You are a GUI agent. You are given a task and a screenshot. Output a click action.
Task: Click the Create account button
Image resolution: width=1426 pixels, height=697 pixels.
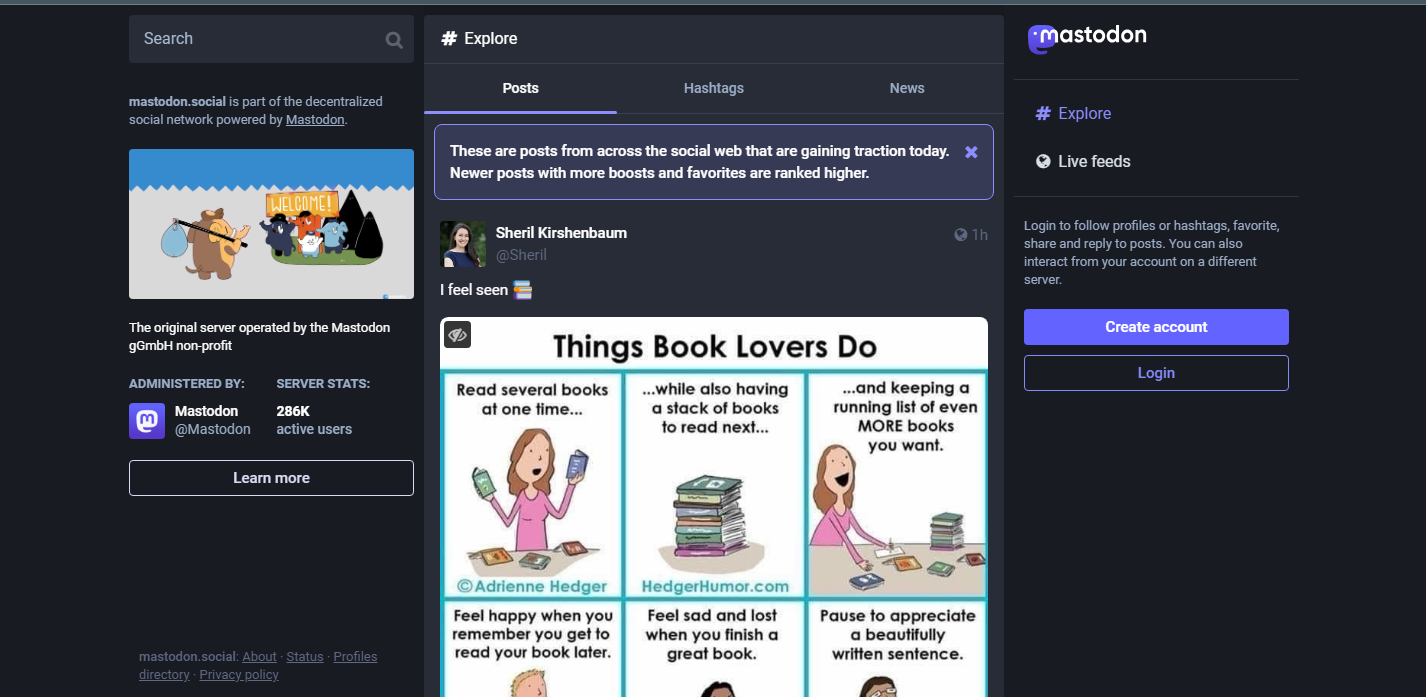pos(1156,327)
